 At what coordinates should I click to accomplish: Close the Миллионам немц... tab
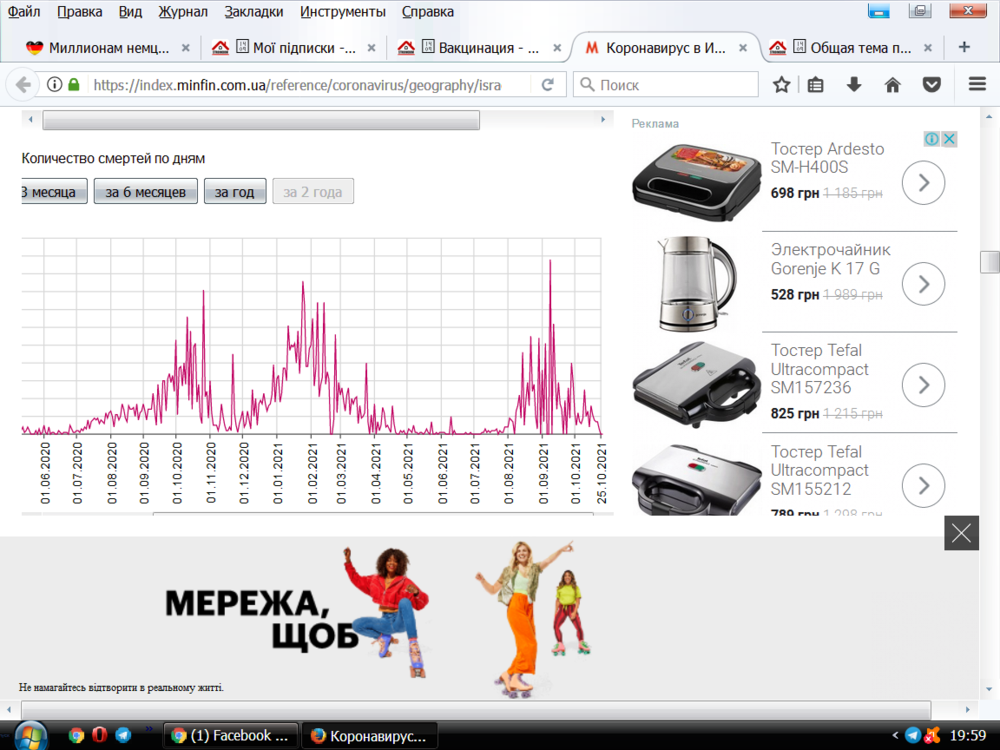coord(186,48)
